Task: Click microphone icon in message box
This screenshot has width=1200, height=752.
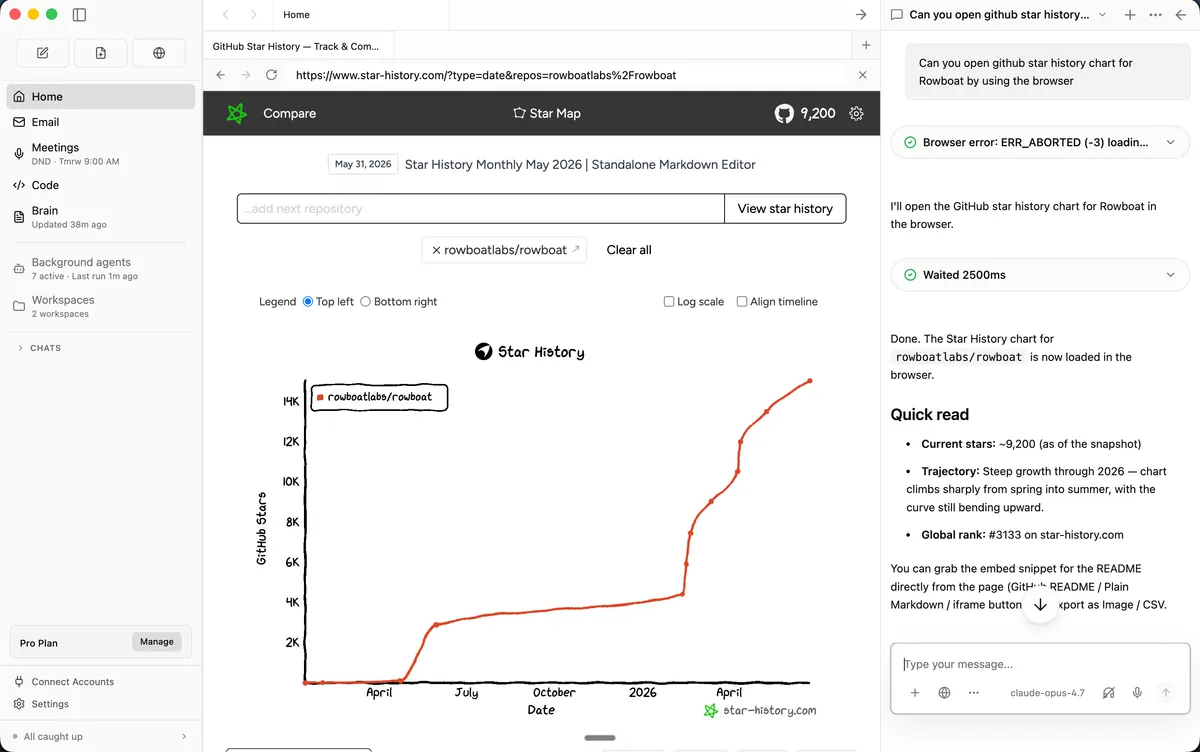Action: 1137,692
